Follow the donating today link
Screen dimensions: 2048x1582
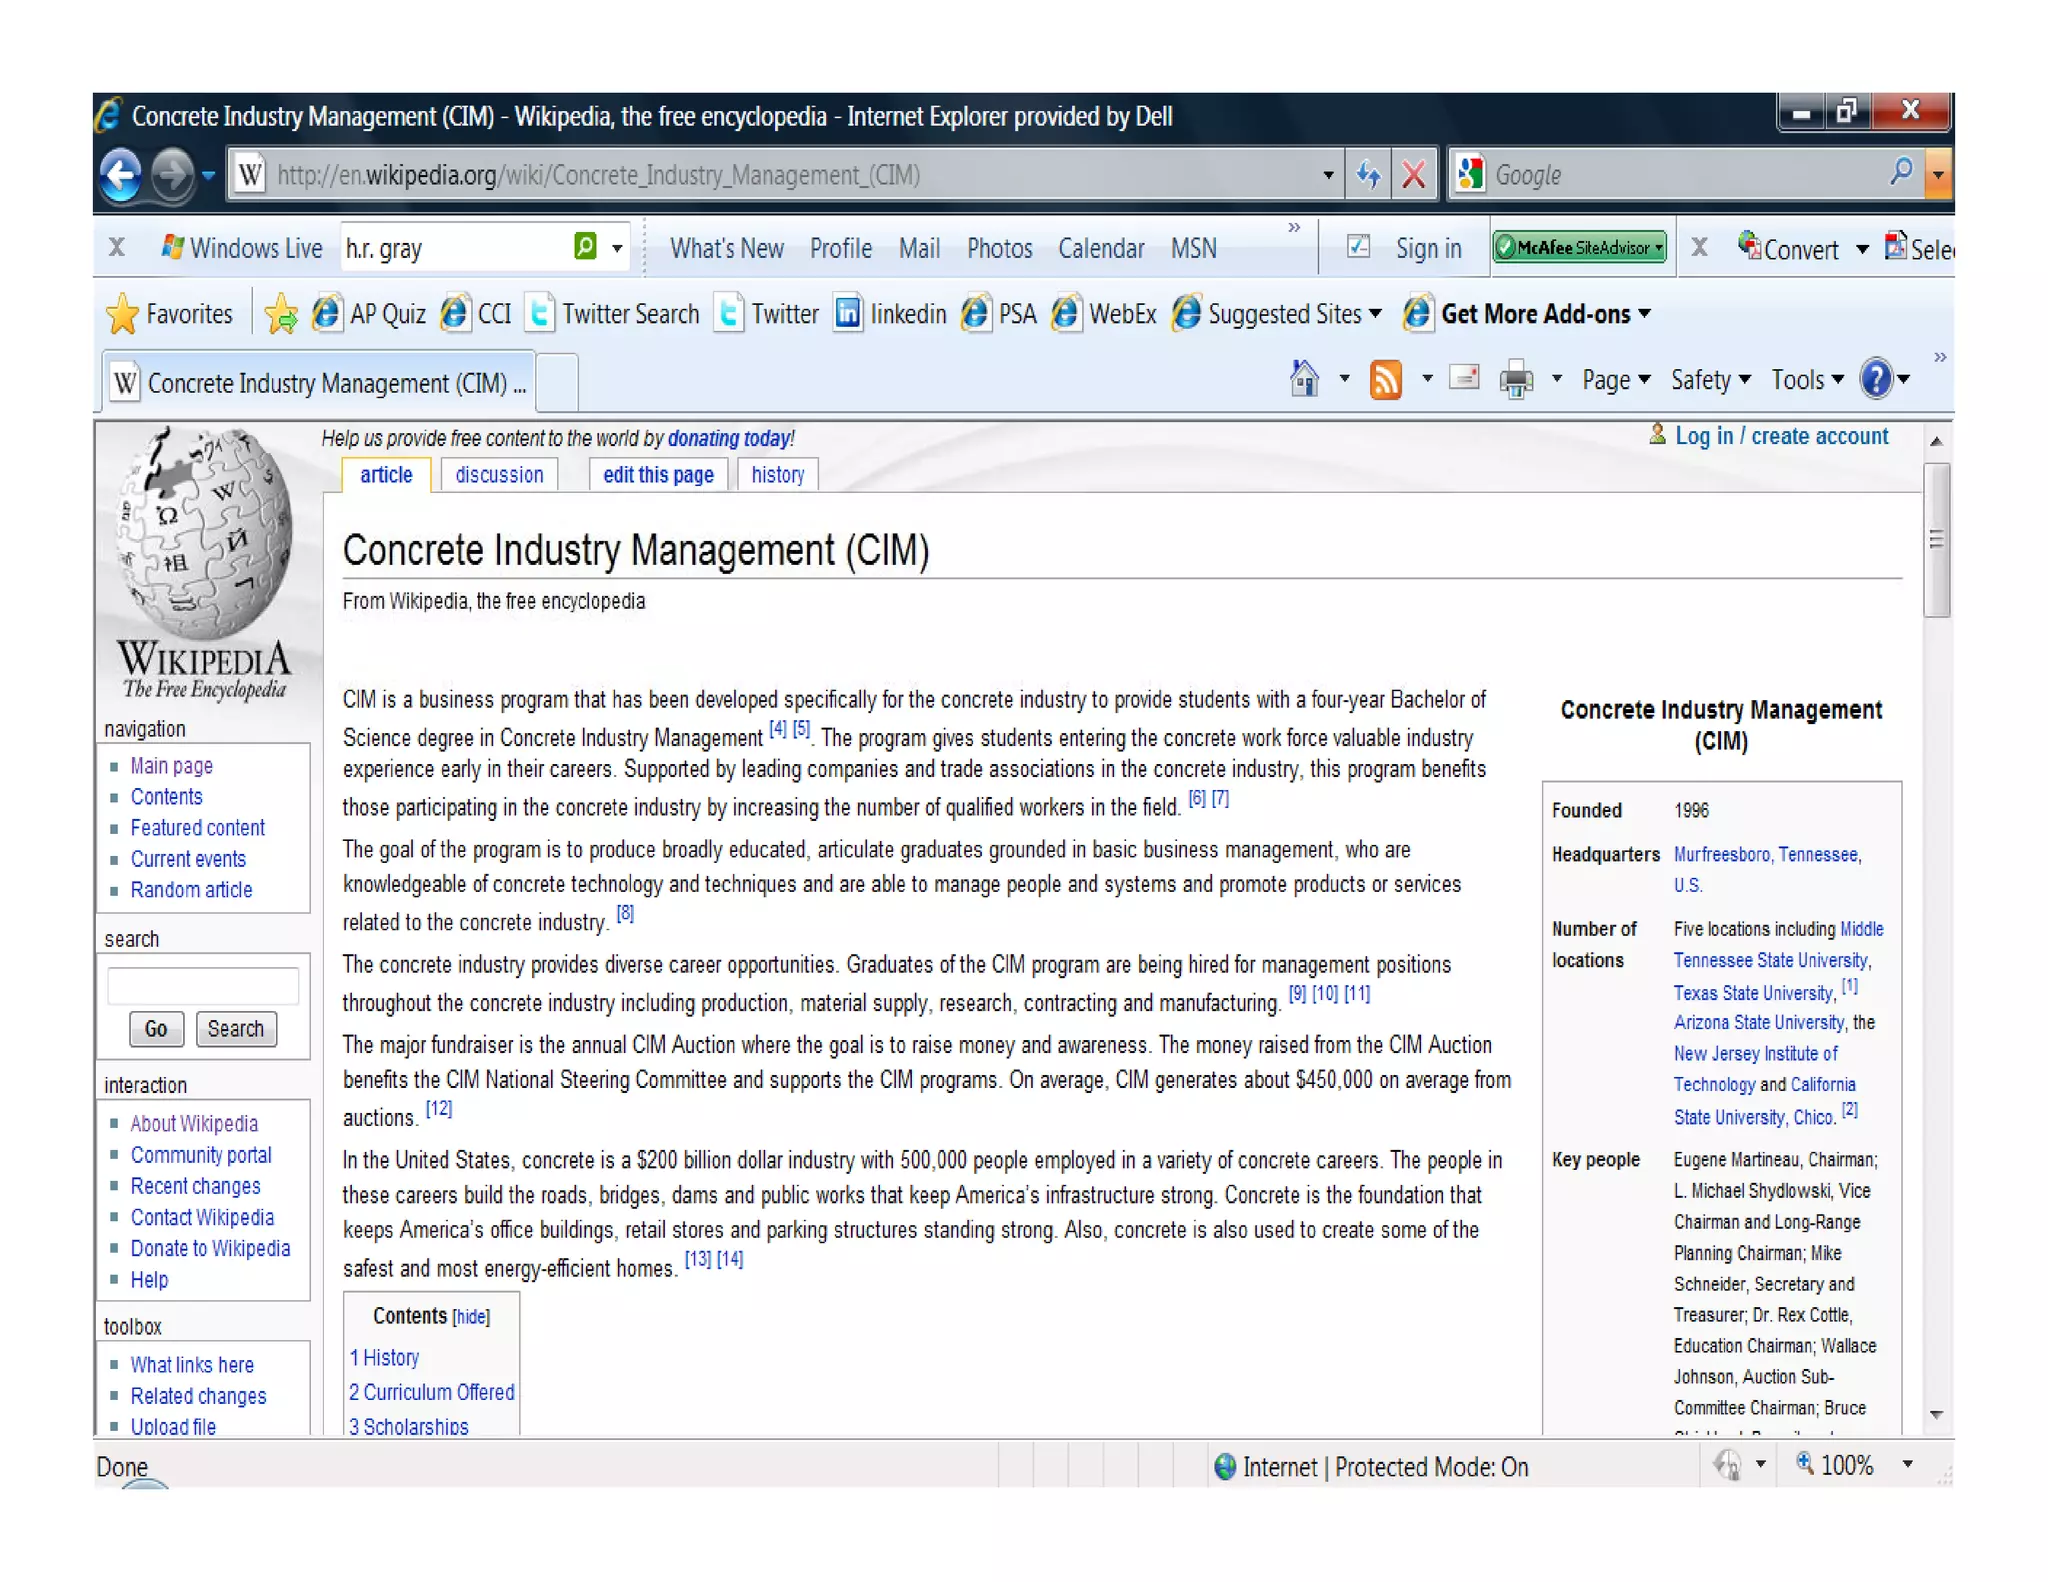729,438
